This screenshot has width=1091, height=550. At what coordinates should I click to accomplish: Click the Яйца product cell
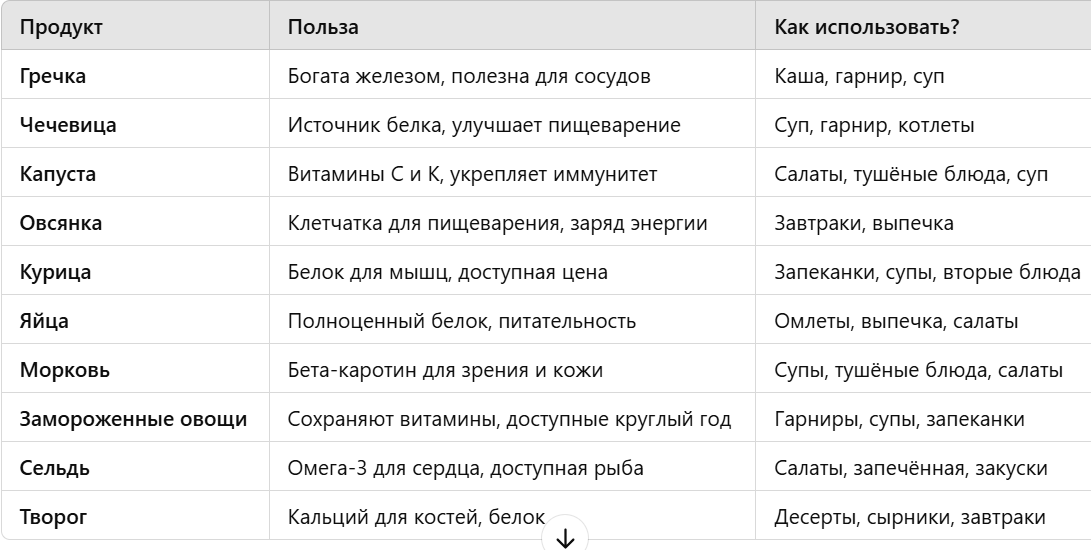44,321
